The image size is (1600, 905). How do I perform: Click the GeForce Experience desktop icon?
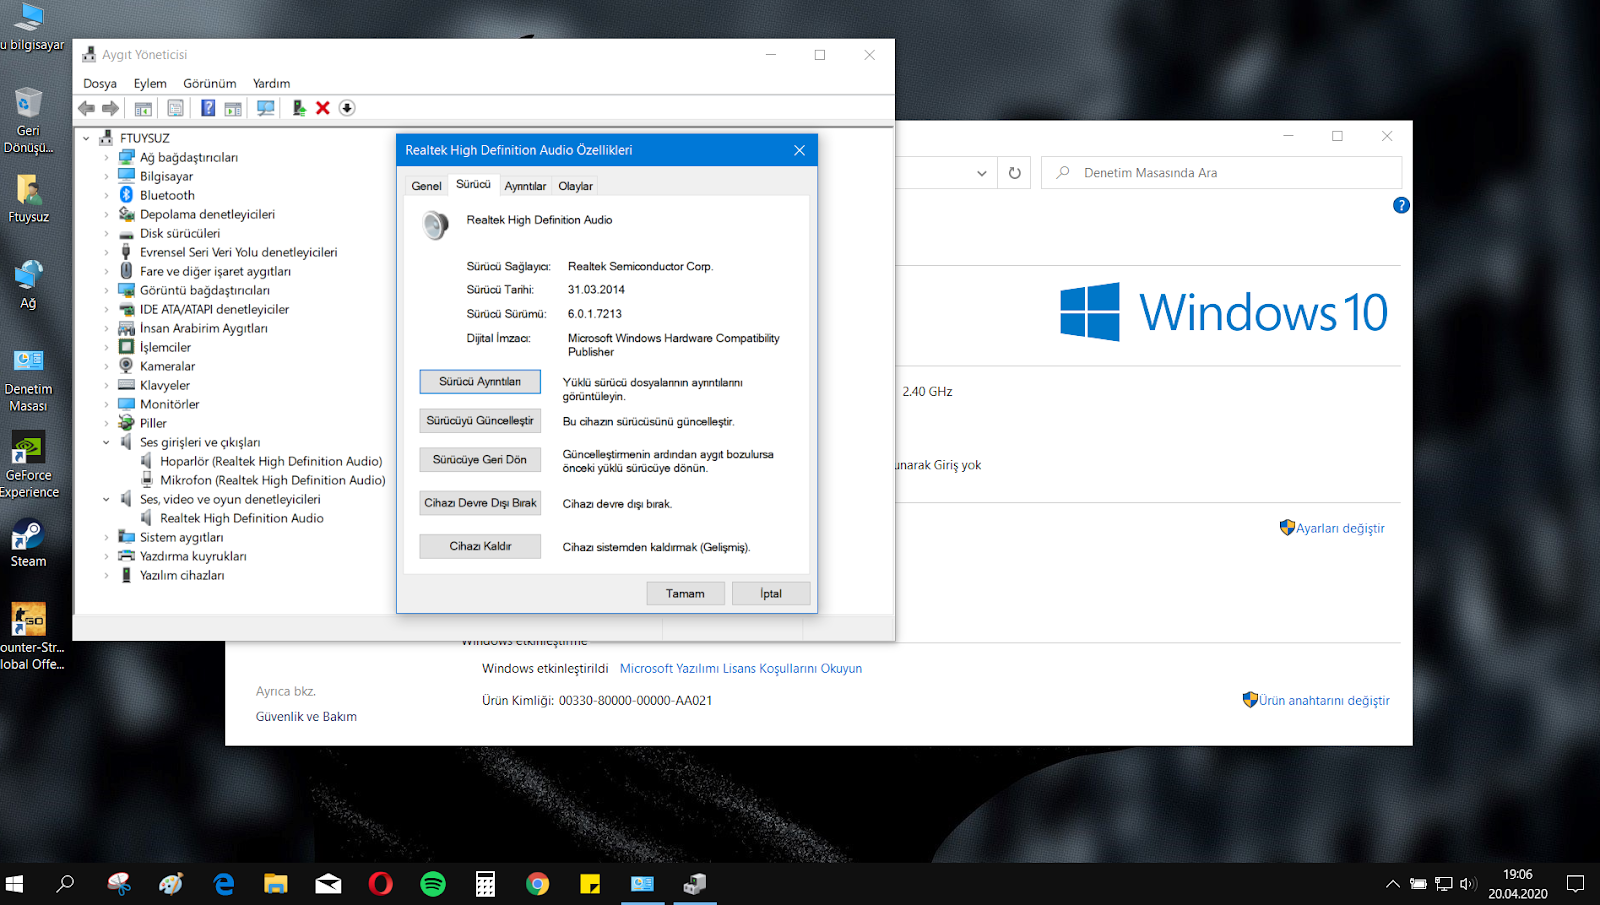(29, 465)
